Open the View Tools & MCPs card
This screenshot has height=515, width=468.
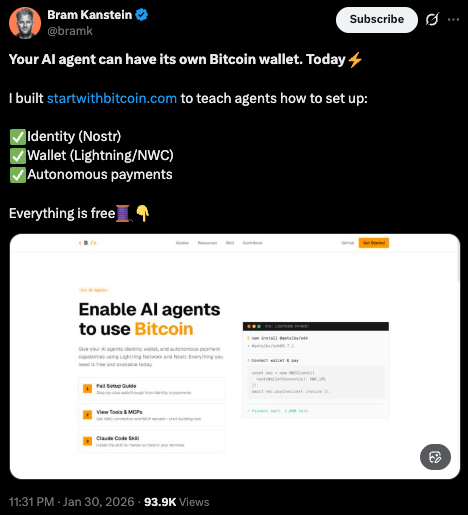click(152, 415)
